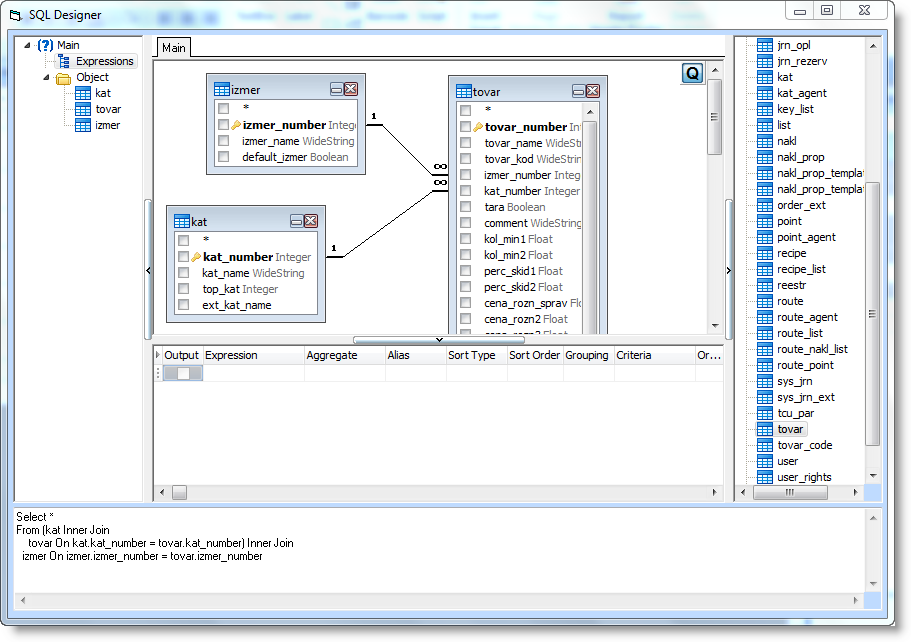The width and height of the screenshot is (911, 642).
Task: Switch to the Main tab
Action: 174,48
